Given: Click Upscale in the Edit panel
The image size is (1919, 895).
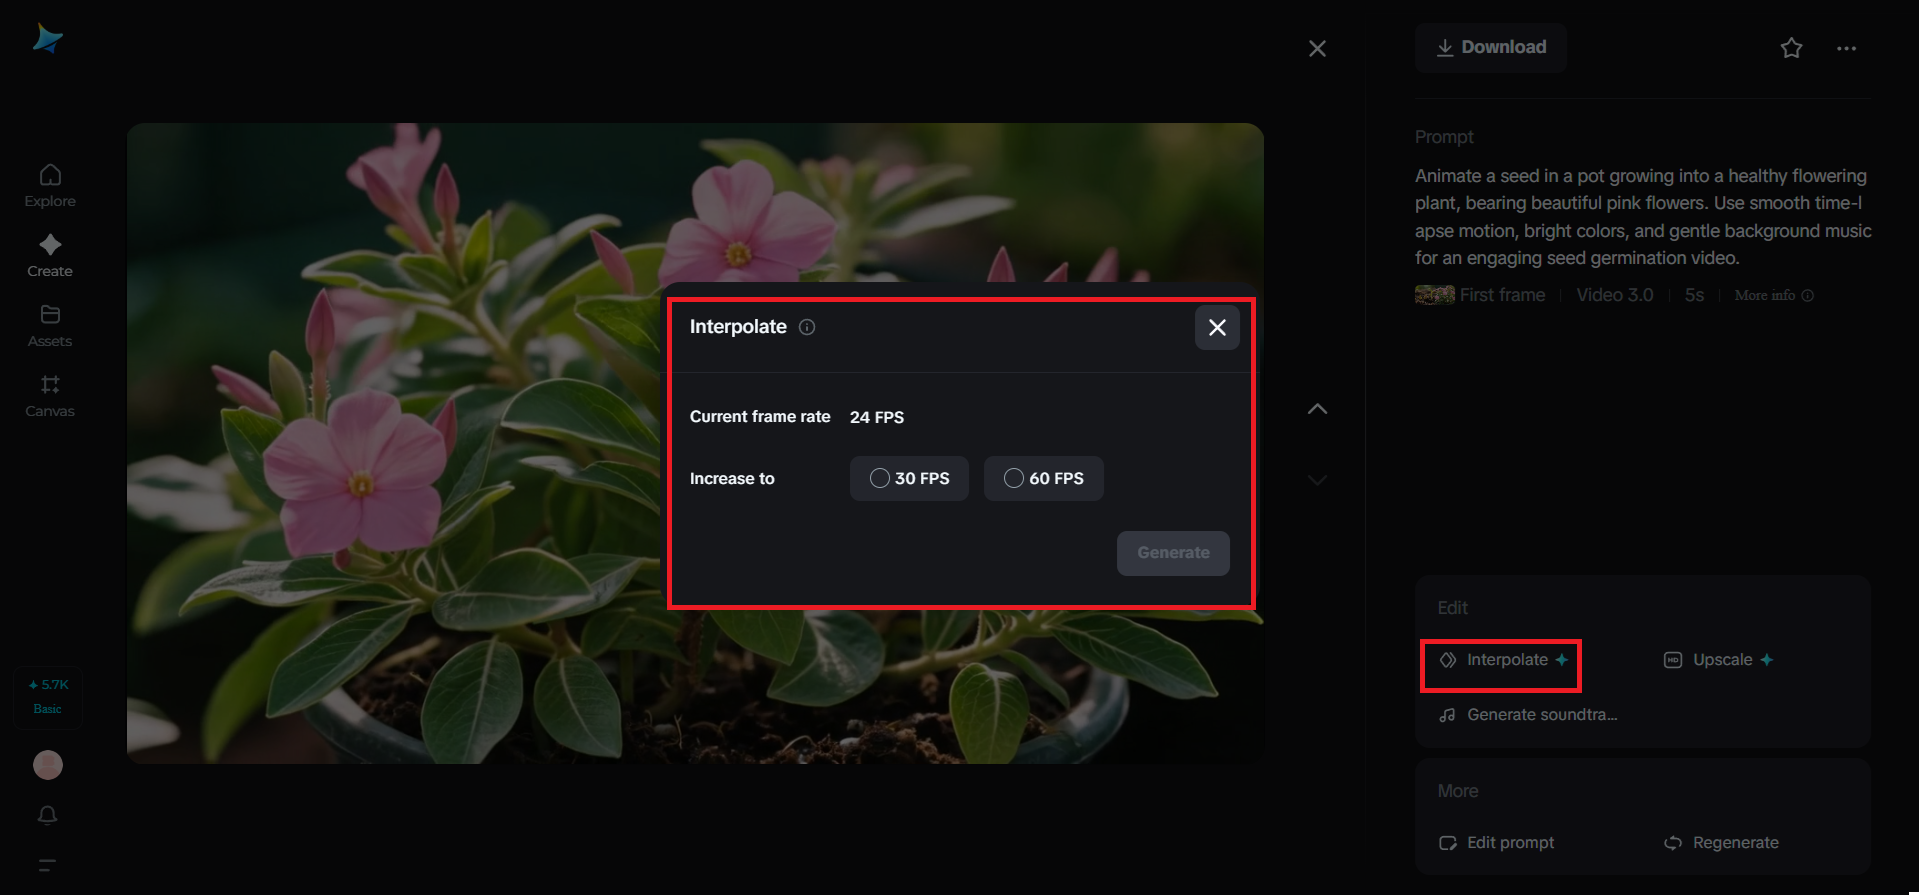Looking at the screenshot, I should 1720,660.
